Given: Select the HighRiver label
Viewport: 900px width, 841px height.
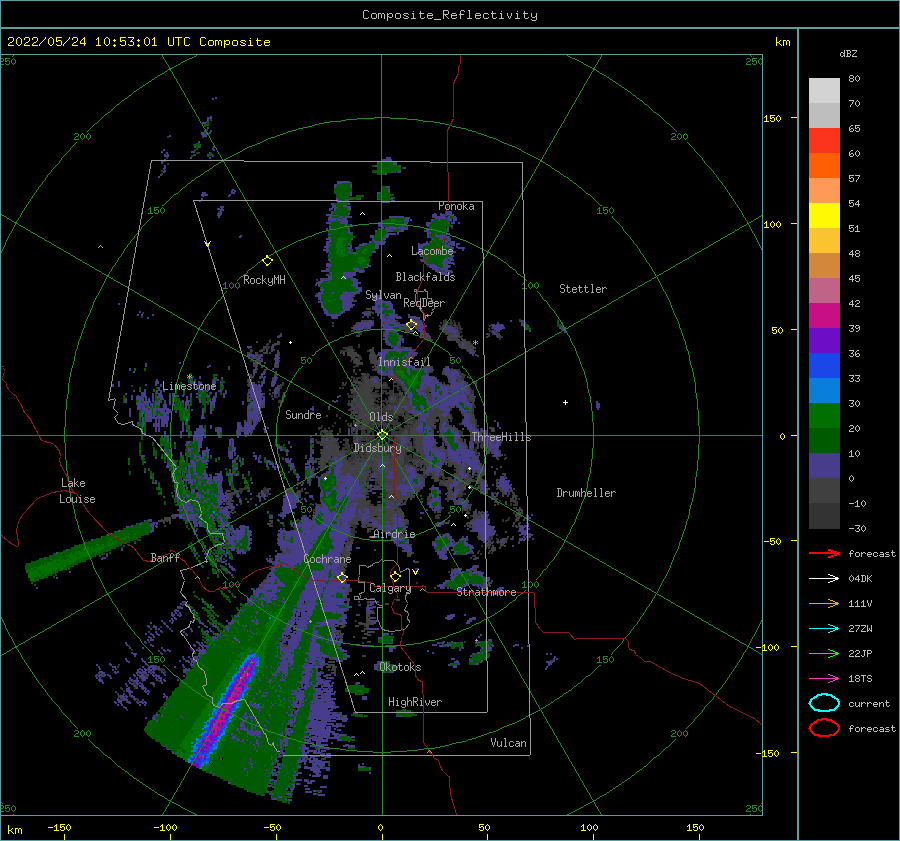Looking at the screenshot, I should [x=415, y=702].
